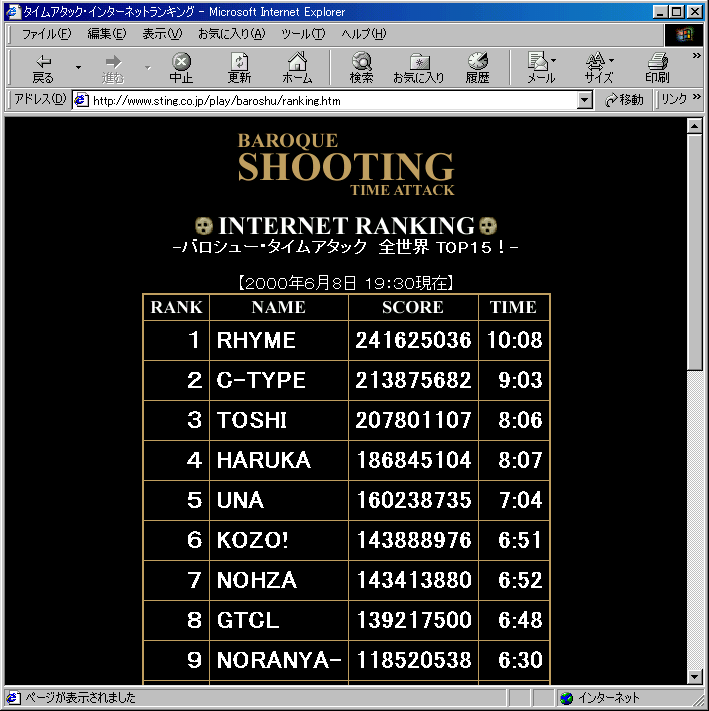Screen dimensions: 709x711
Task: Open the 検索 search pane
Action: click(361, 68)
